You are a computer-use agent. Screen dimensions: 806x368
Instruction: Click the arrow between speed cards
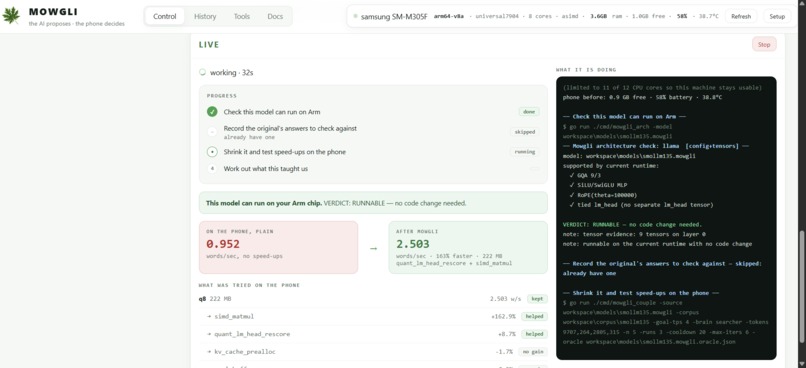click(373, 248)
